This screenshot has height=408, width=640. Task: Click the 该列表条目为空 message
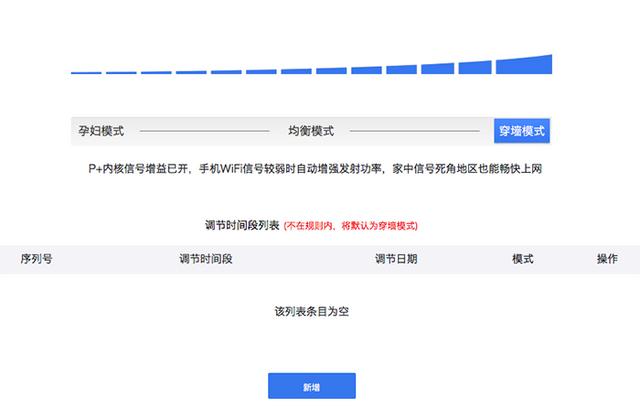click(x=311, y=312)
